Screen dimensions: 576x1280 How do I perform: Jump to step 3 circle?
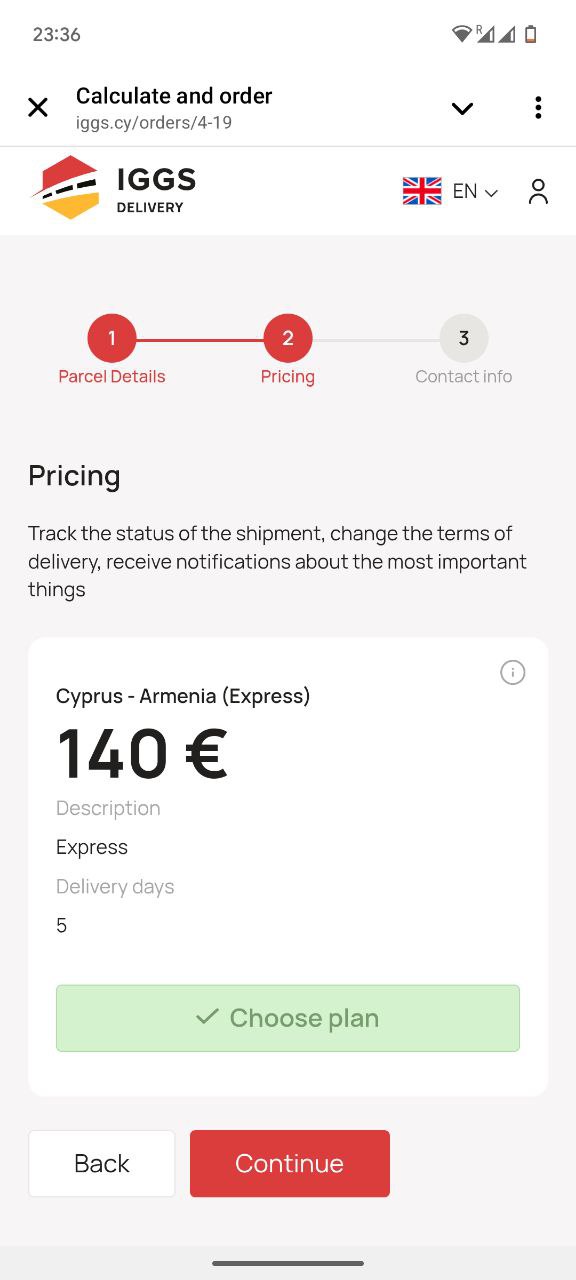click(x=464, y=338)
